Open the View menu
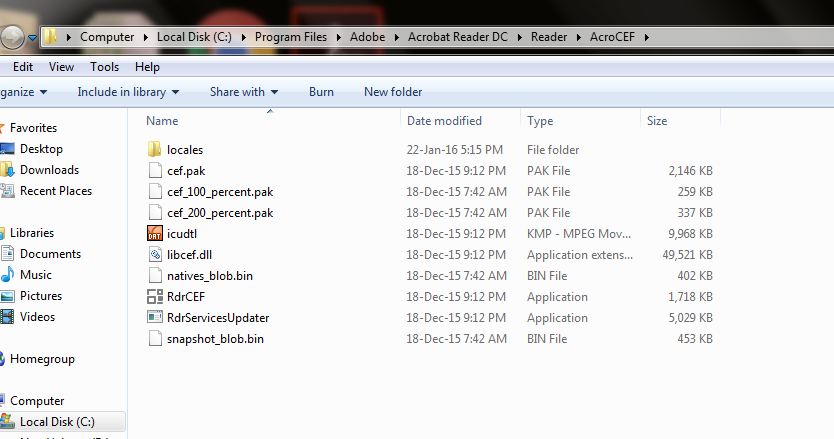Screen dimensions: 834x439 coord(61,67)
